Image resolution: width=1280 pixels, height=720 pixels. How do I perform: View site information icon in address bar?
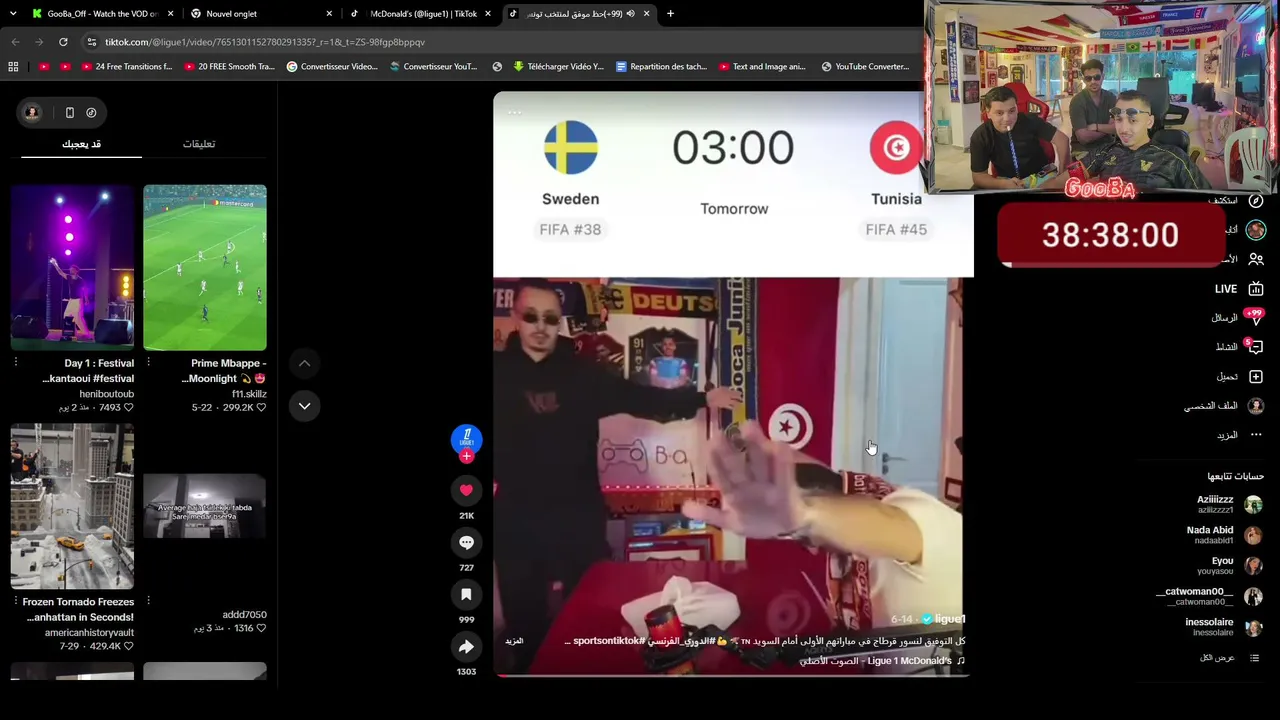91,42
